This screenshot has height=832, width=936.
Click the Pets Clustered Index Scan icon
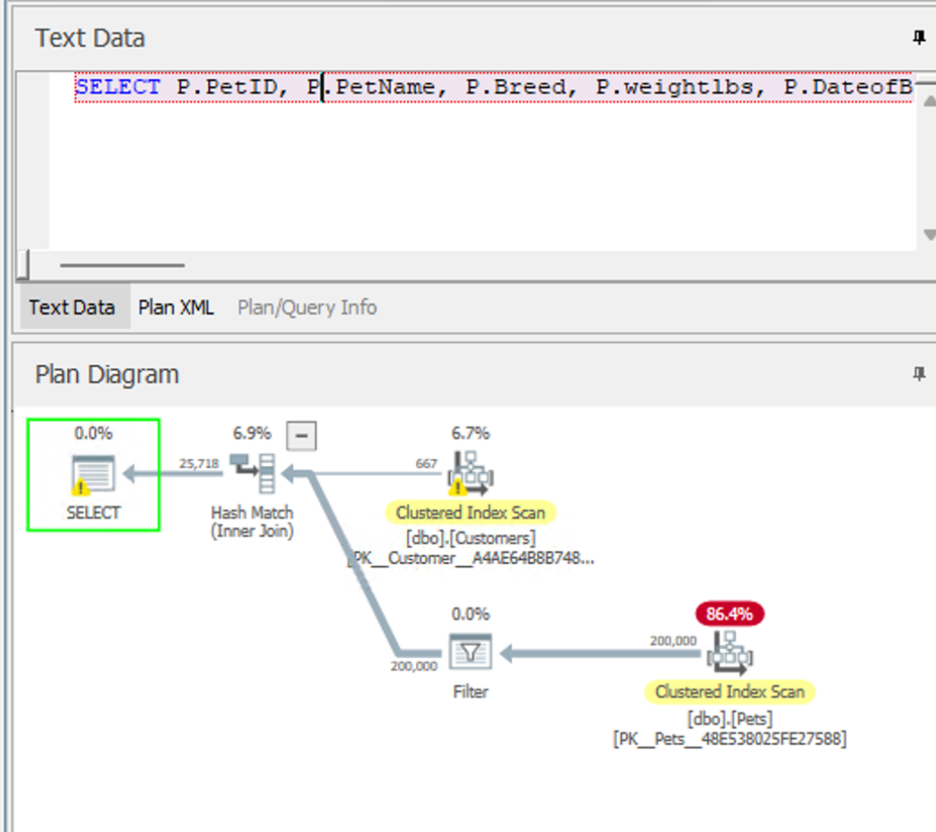(729, 653)
